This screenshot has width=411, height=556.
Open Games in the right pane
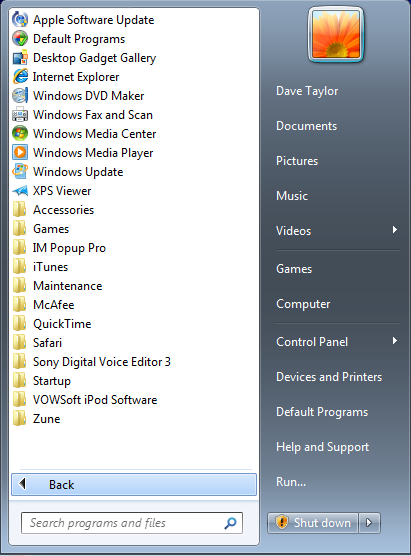(294, 269)
